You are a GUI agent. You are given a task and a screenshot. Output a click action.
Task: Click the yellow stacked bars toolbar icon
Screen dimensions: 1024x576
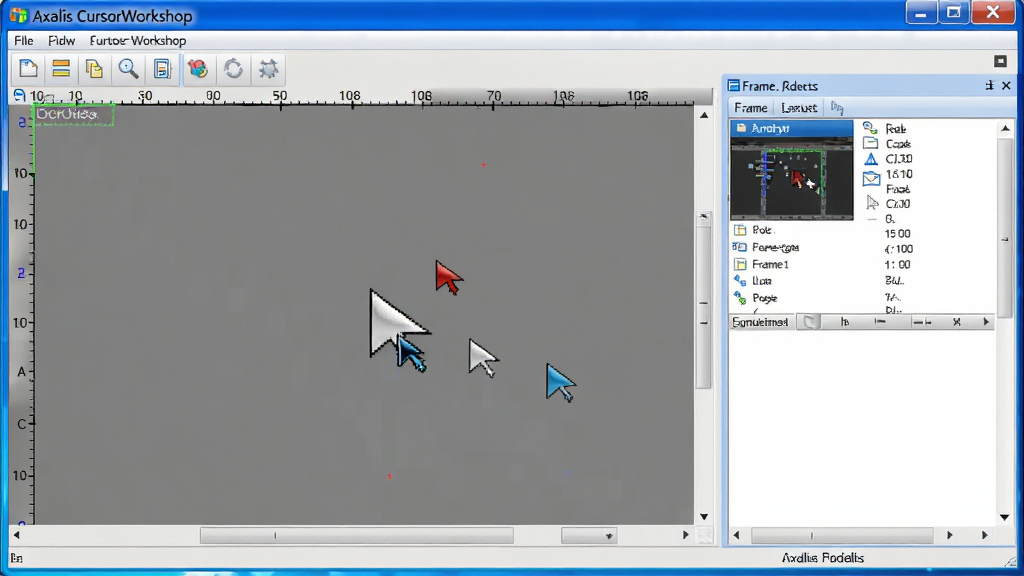coord(61,69)
